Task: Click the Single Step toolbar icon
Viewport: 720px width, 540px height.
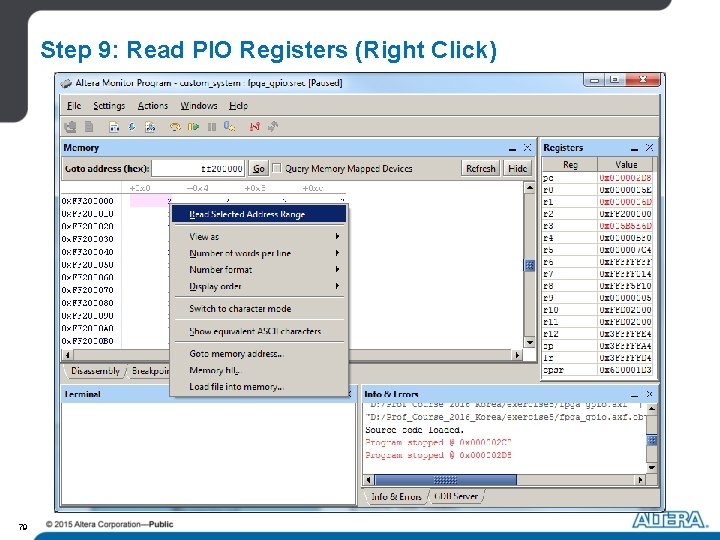Action: (x=230, y=127)
